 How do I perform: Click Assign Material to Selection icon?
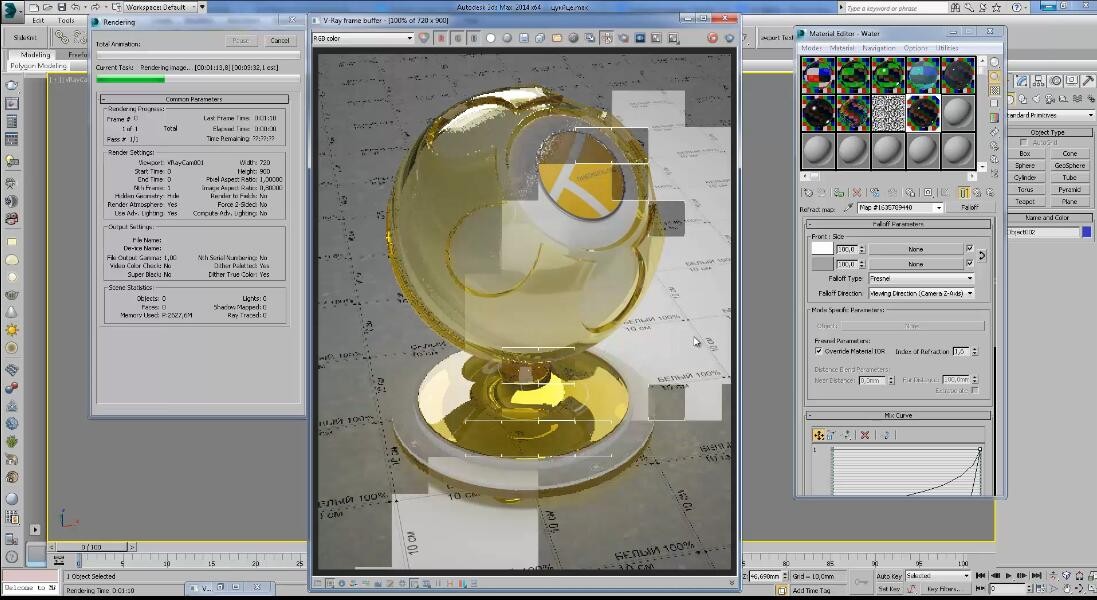pos(838,192)
